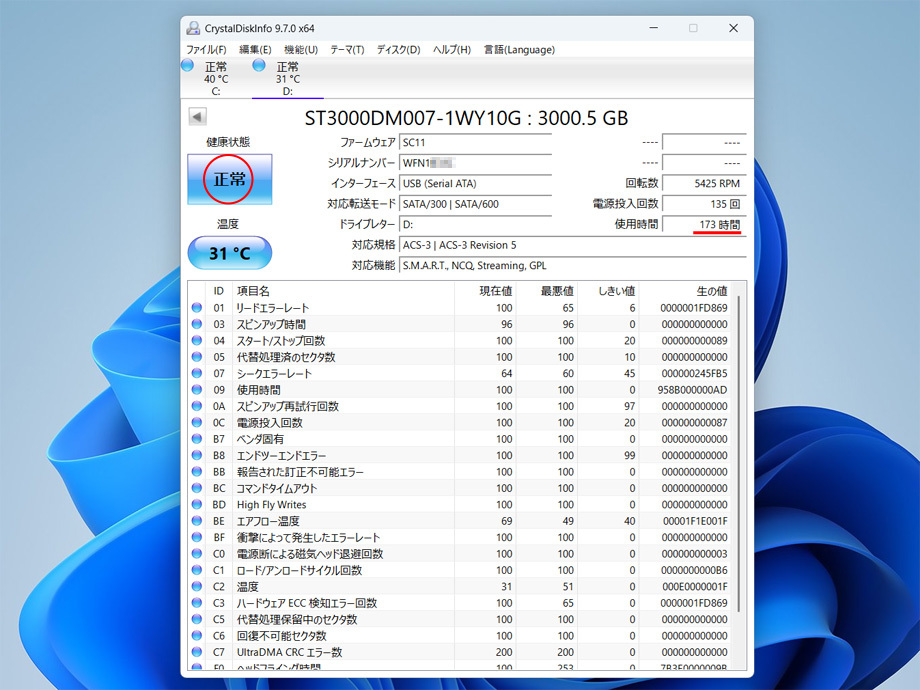
Task: Click status dot for ハードウェア ECC 検知エラー回数 row
Action: pos(197,603)
